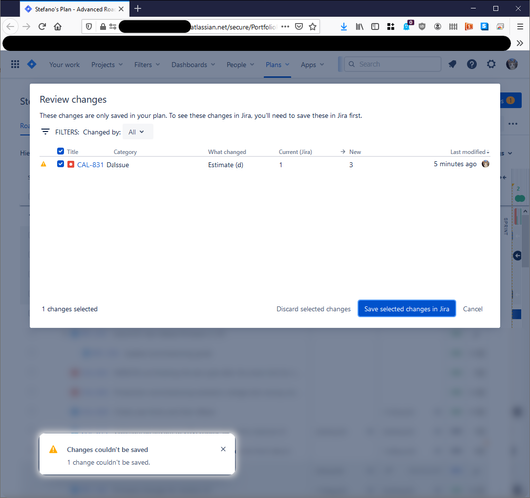Click the '1 changes selected' text
Screen dimensions: 530x498
tap(70, 309)
